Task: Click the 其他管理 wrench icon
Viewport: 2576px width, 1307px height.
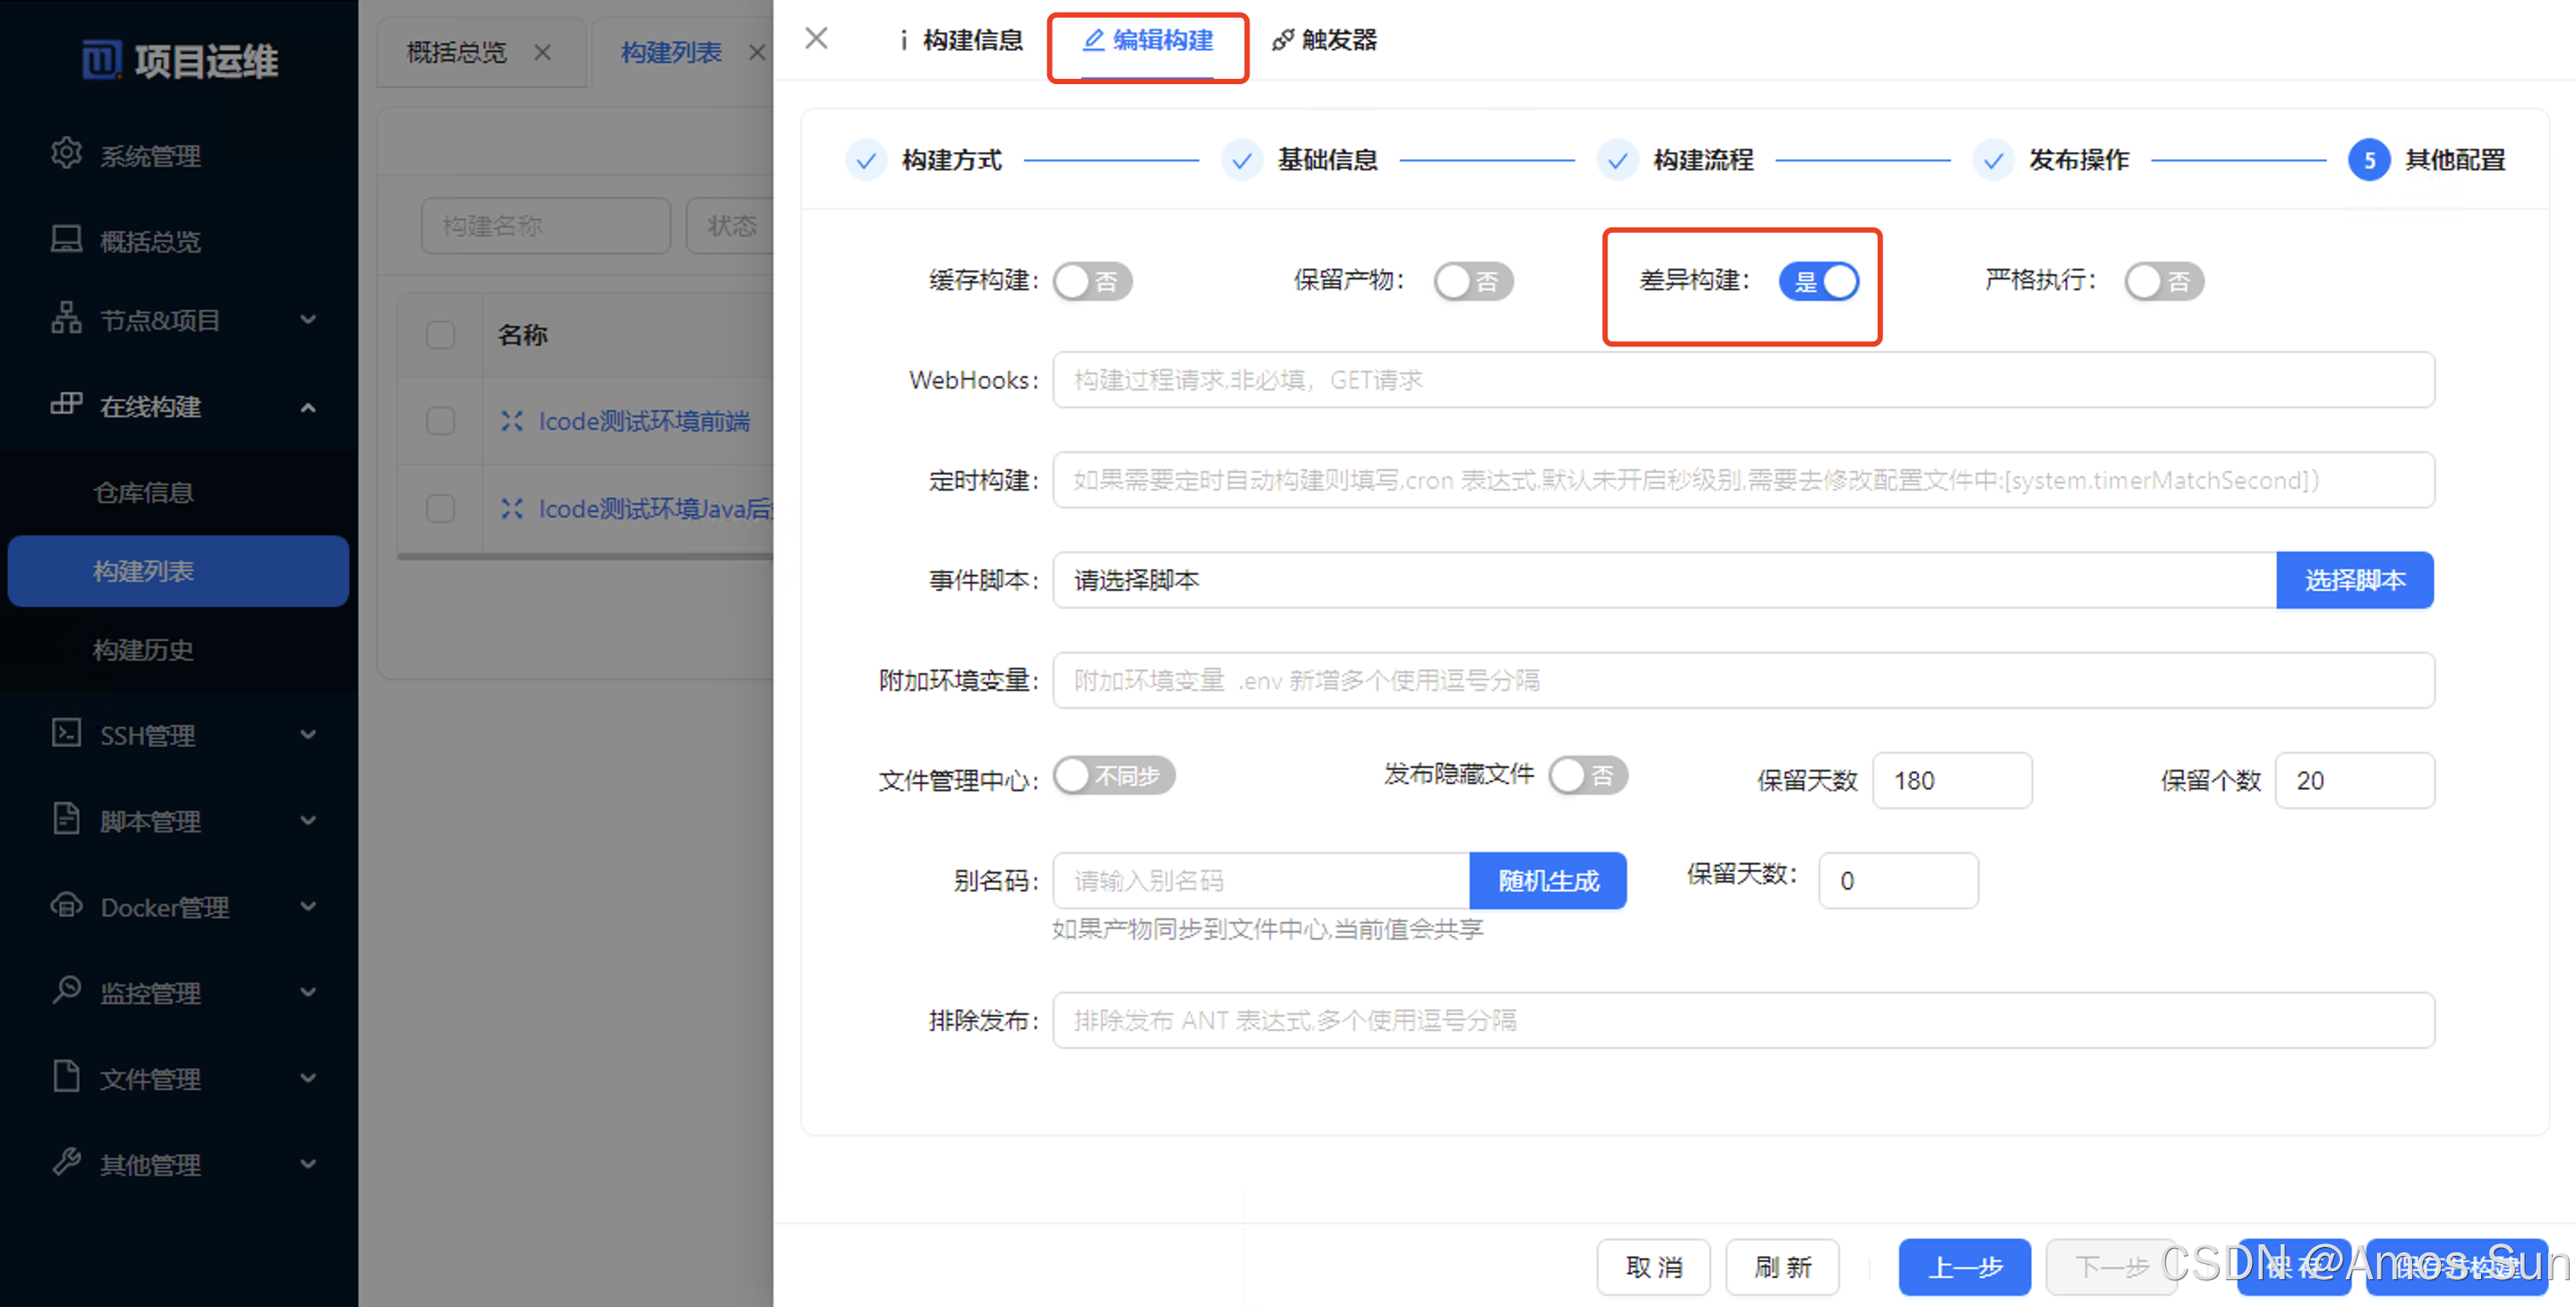Action: pos(66,1162)
